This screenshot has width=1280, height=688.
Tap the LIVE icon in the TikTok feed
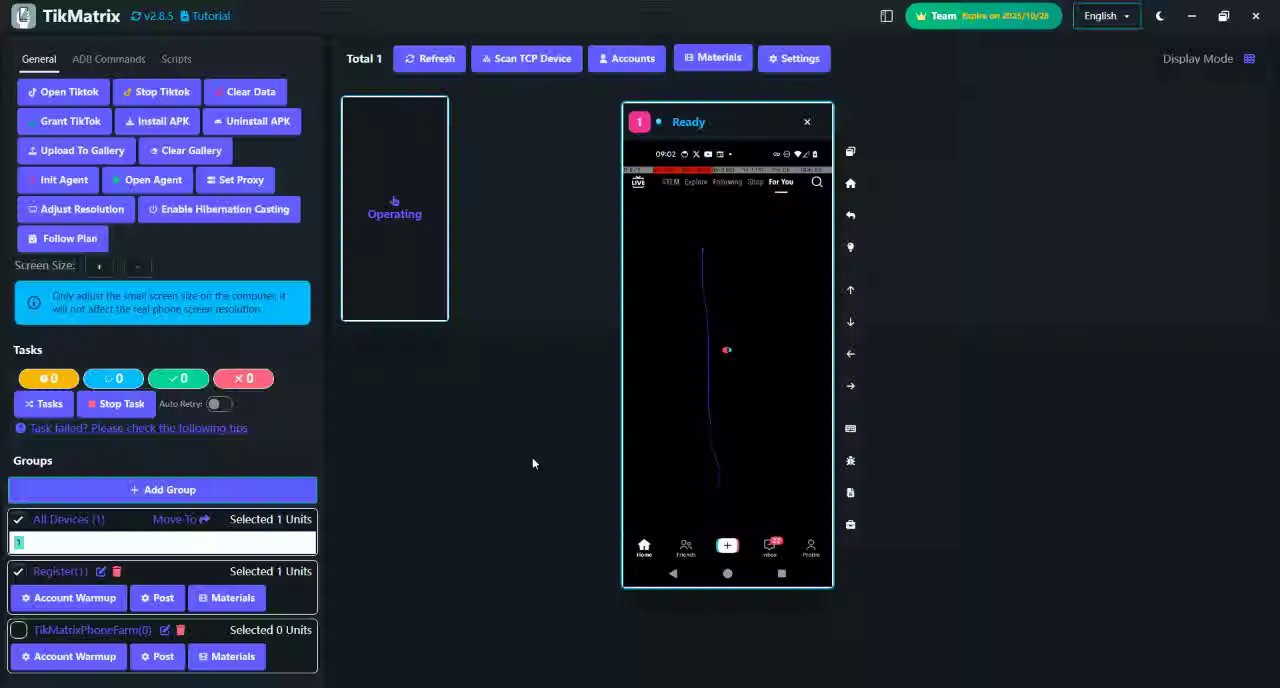click(x=638, y=182)
